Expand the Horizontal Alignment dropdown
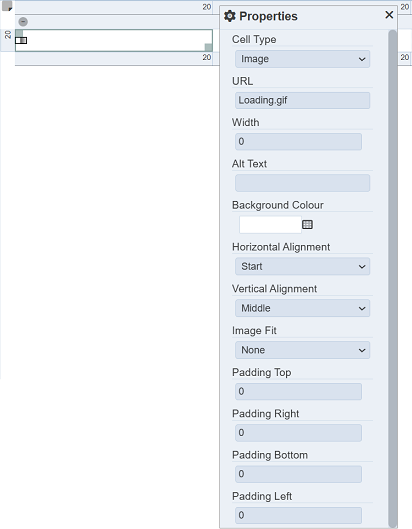This screenshot has height=529, width=412. click(x=302, y=267)
